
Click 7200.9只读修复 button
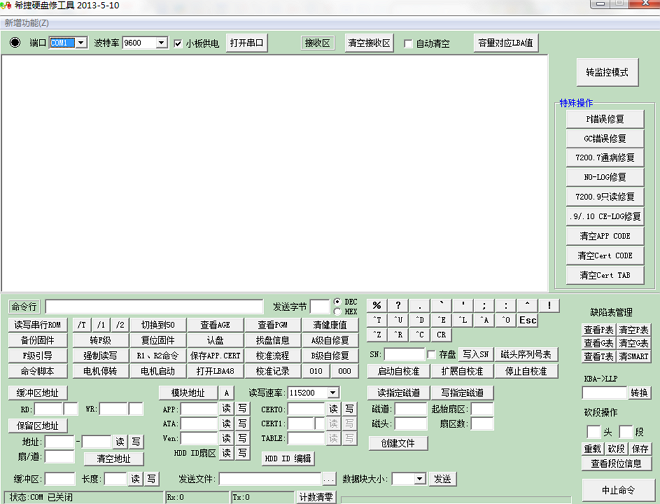605,197
